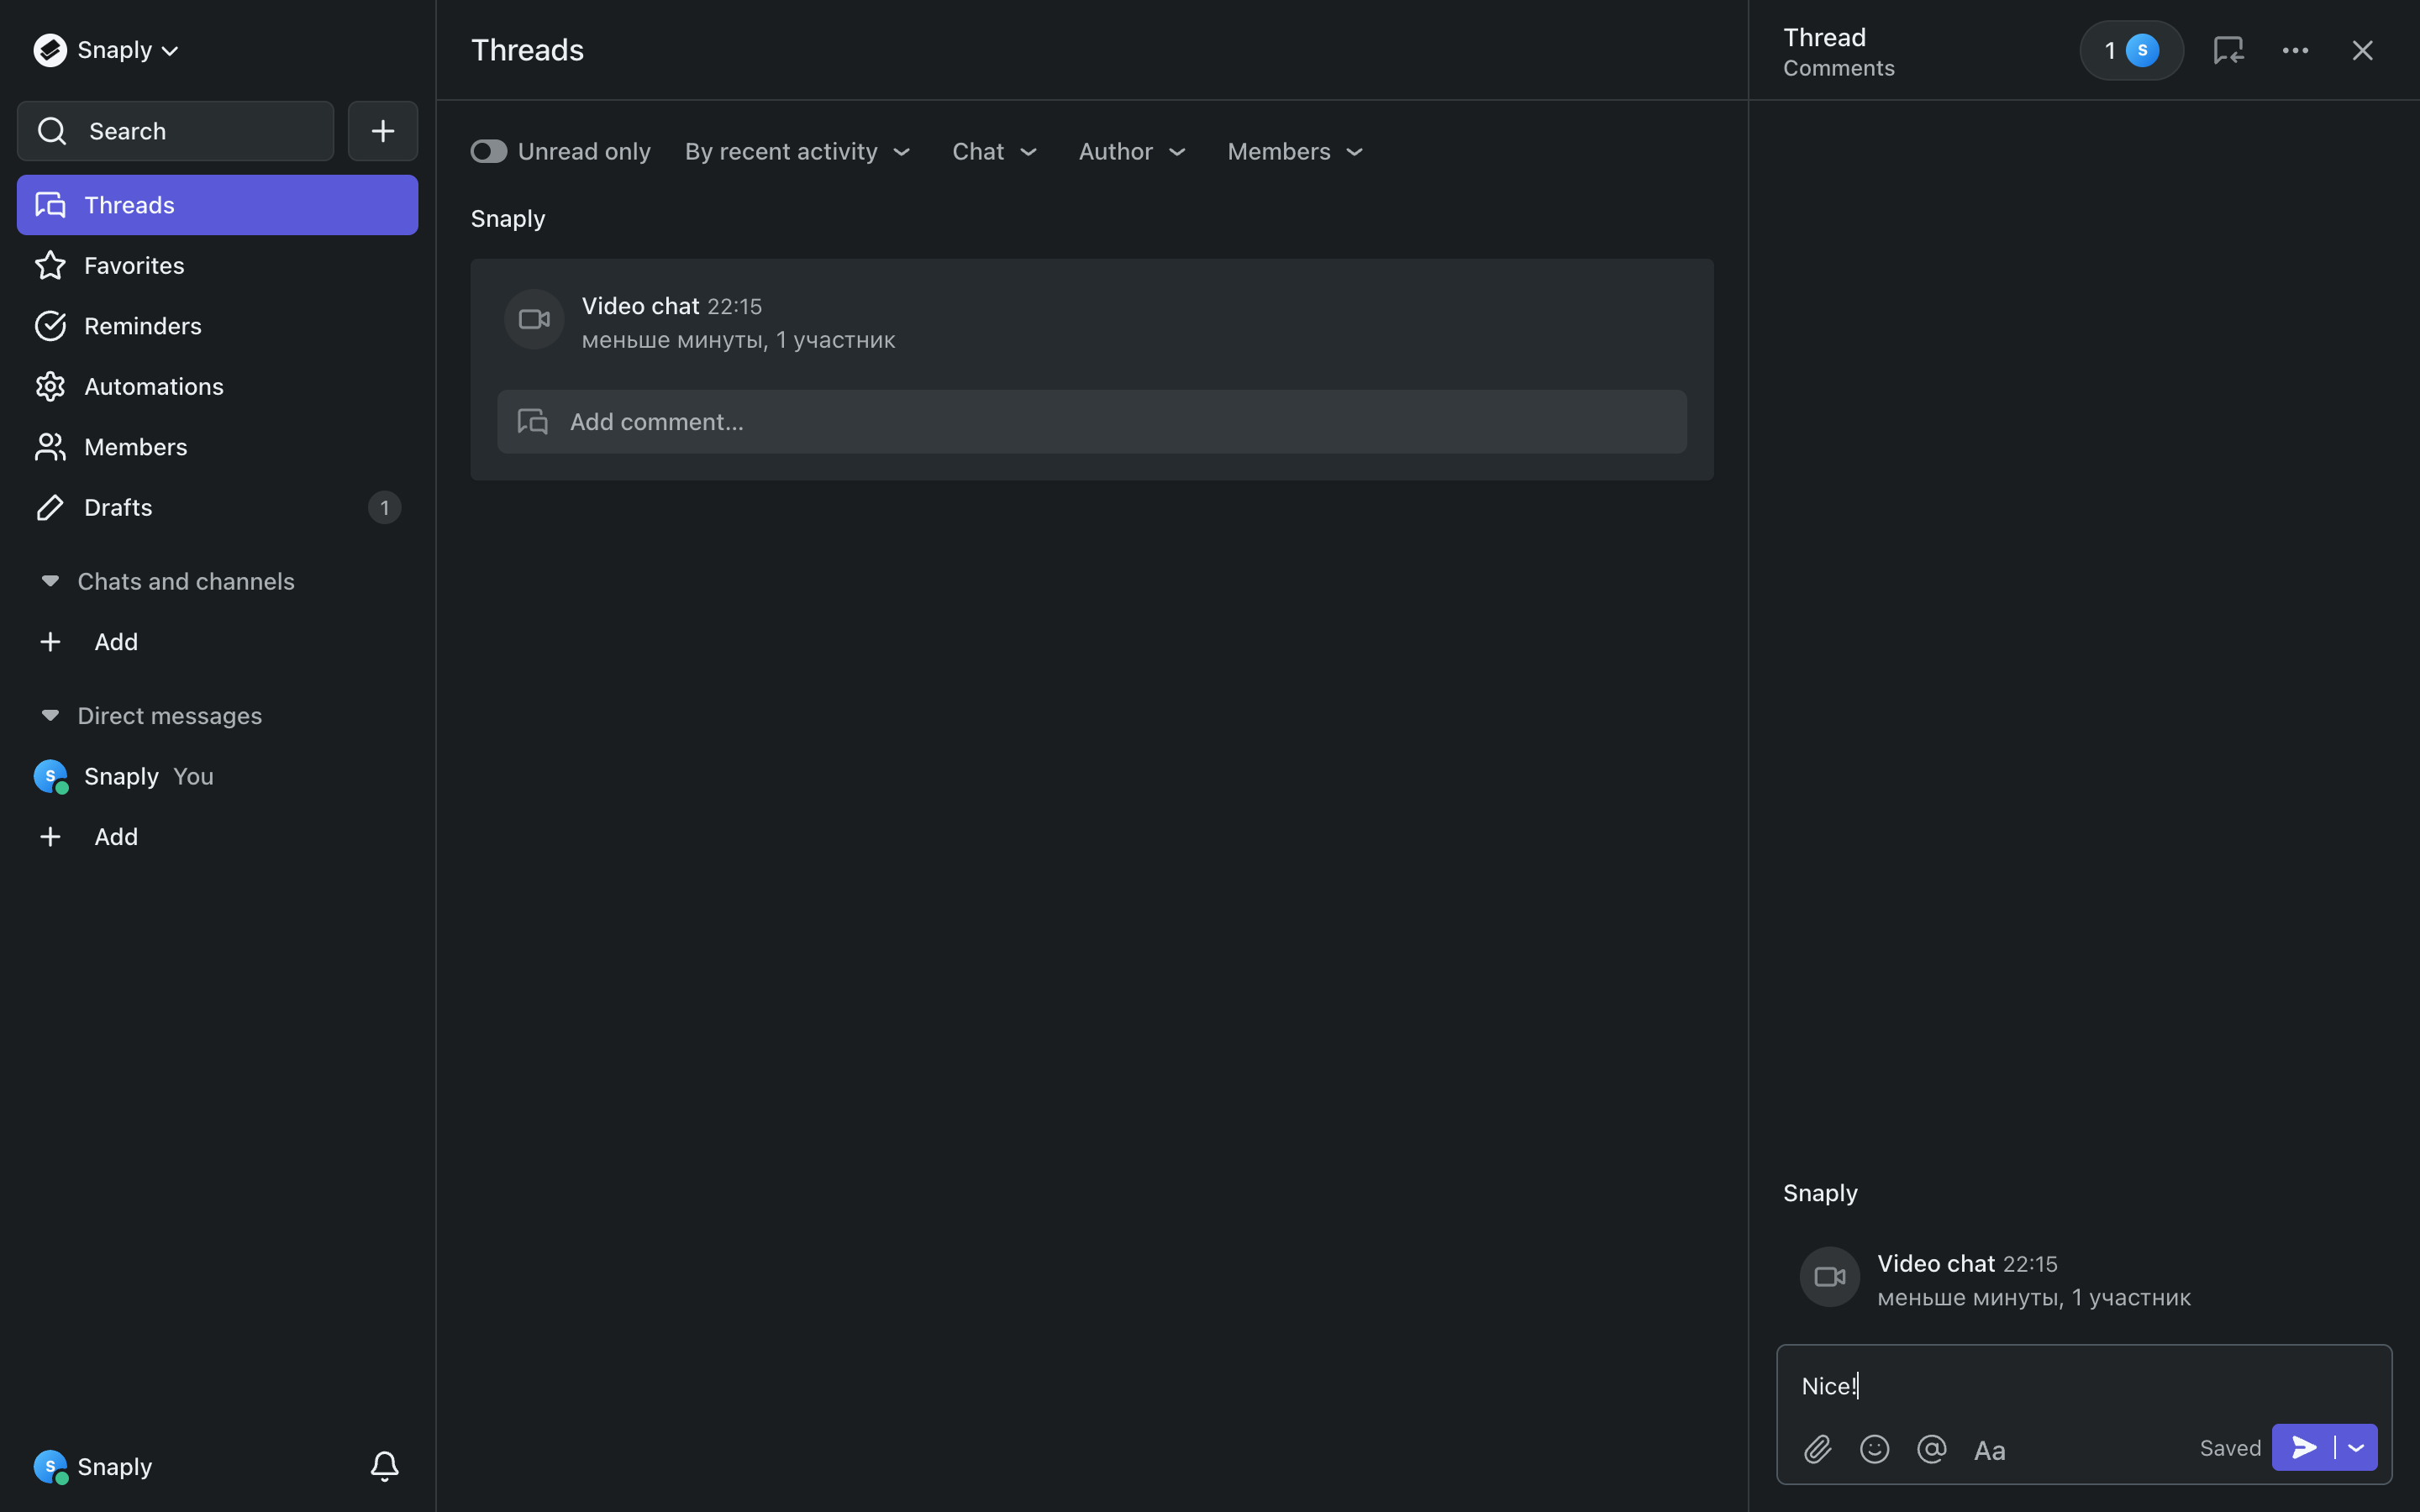Attach a file with paperclip icon
This screenshot has height=1512, width=2420.
point(1818,1449)
